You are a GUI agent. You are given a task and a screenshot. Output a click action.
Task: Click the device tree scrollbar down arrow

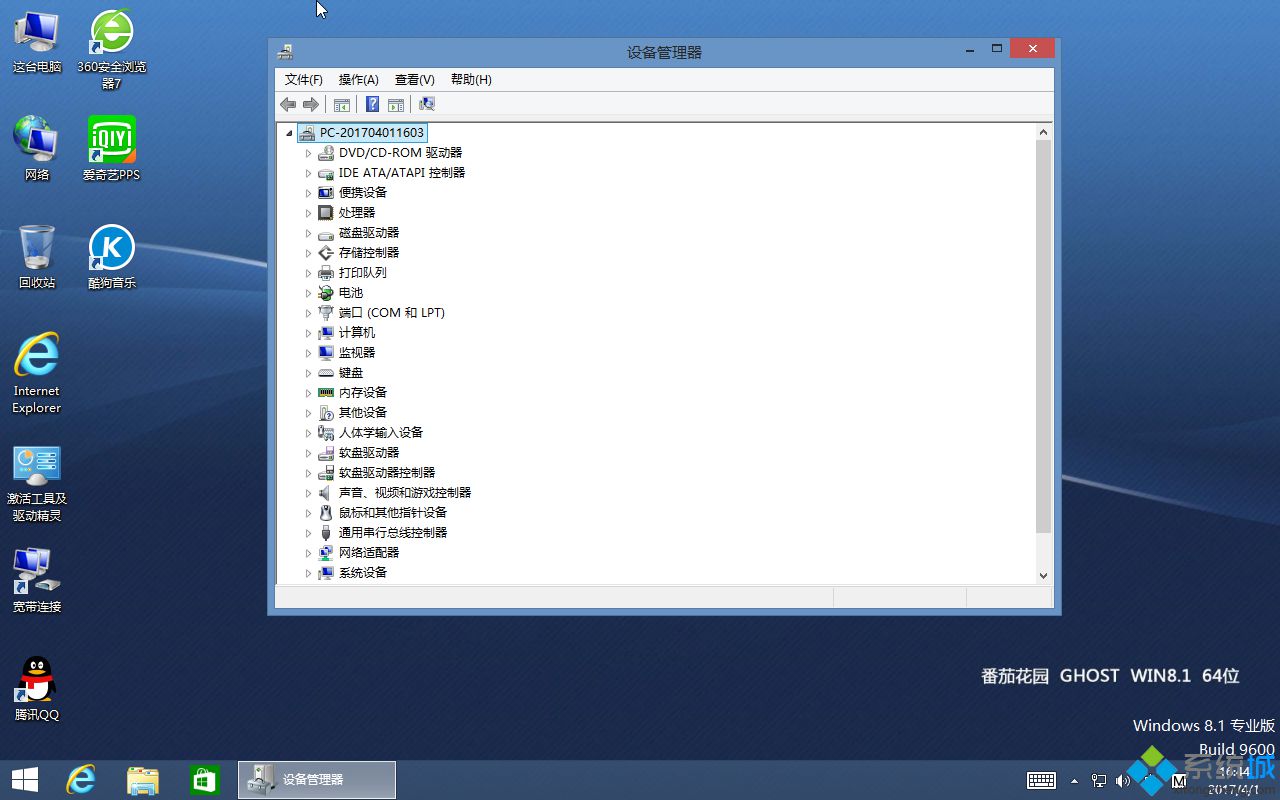[1043, 575]
